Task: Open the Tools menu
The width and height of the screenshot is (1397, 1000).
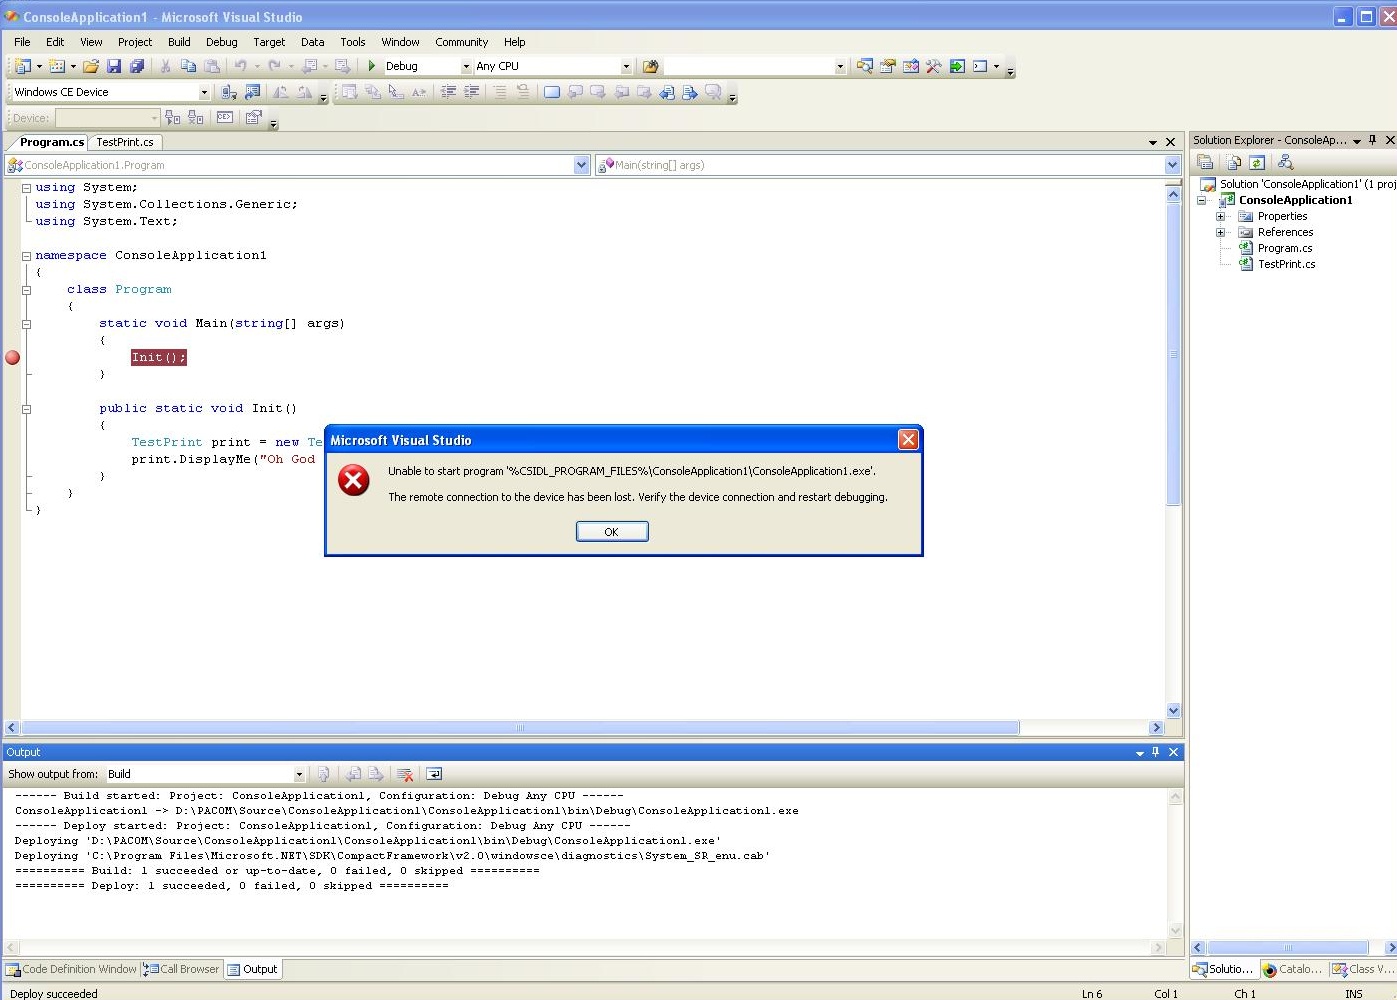Action: 352,42
